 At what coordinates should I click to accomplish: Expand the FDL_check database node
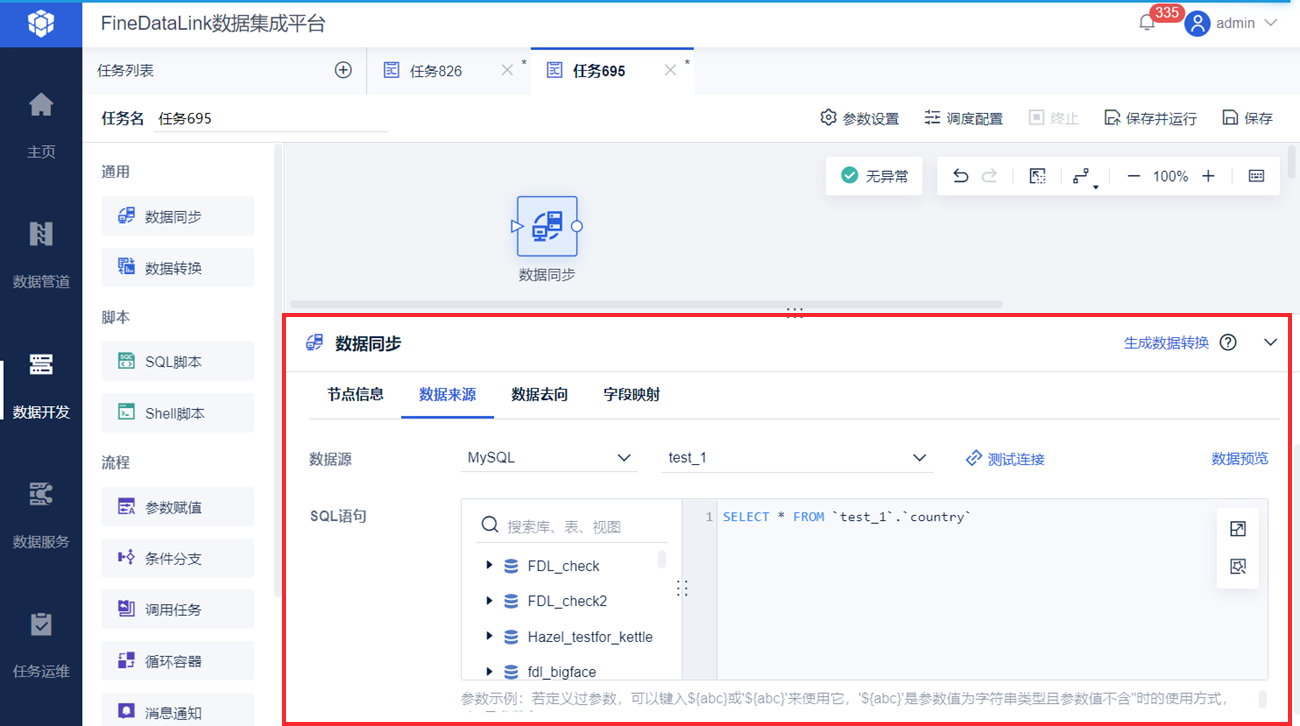(489, 565)
